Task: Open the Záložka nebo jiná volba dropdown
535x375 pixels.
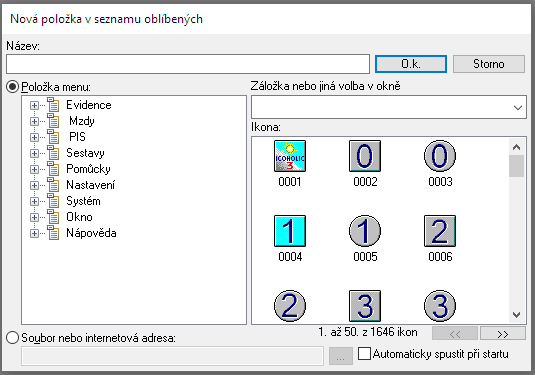Action: point(518,107)
